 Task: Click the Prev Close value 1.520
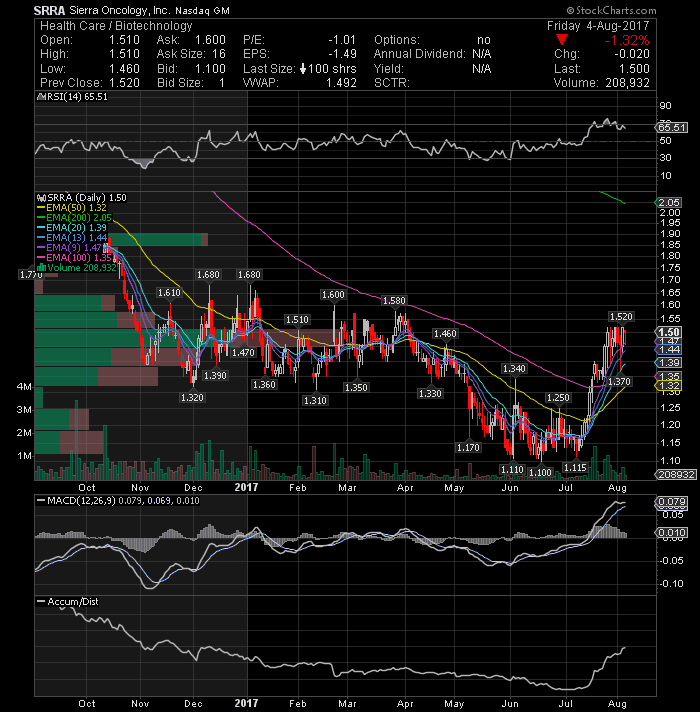[x=124, y=83]
